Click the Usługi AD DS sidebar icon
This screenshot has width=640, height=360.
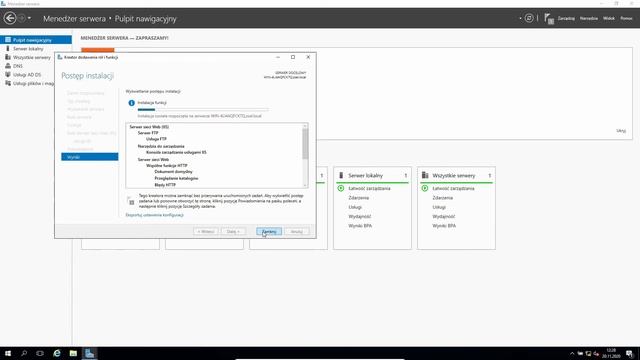tap(8, 75)
